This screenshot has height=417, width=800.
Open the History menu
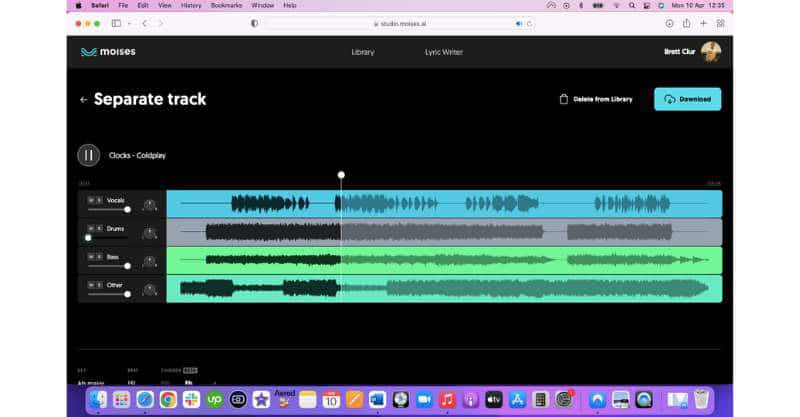(x=191, y=6)
